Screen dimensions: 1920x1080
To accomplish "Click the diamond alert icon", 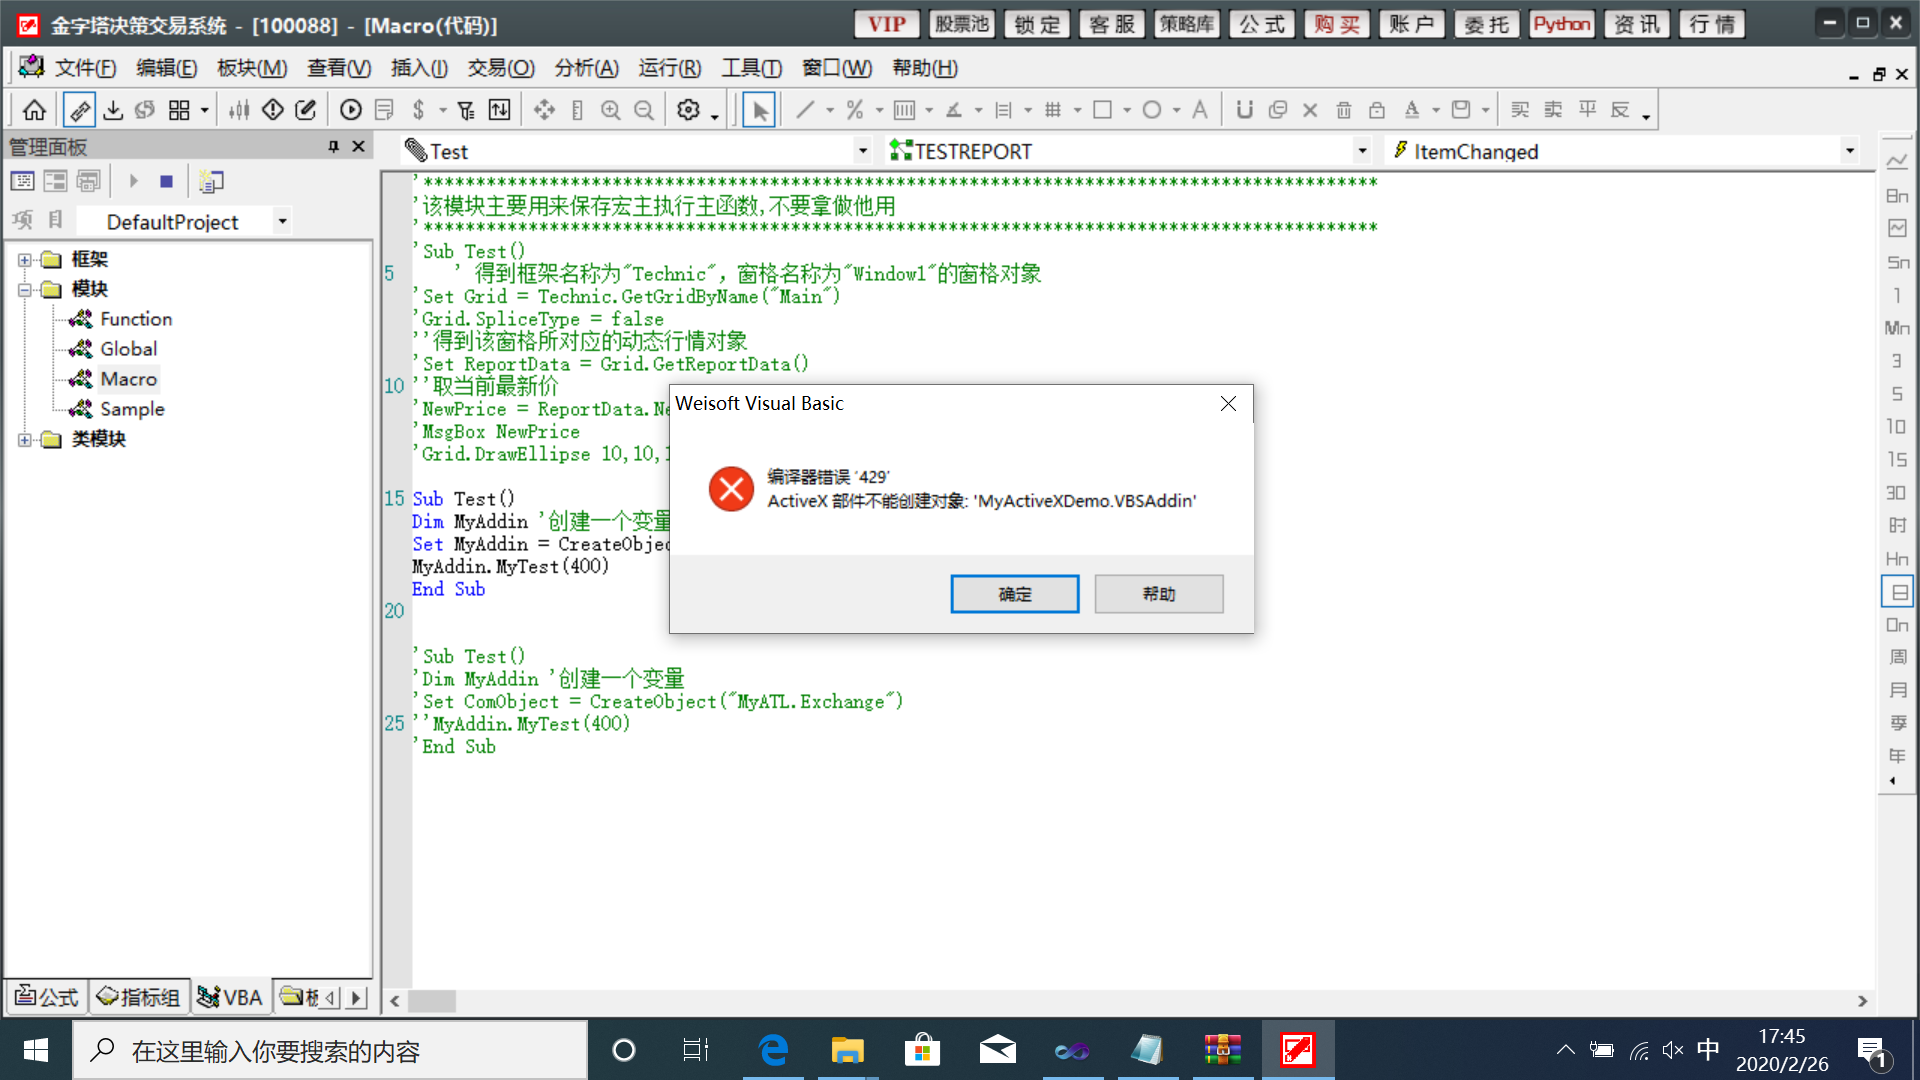I will (273, 110).
